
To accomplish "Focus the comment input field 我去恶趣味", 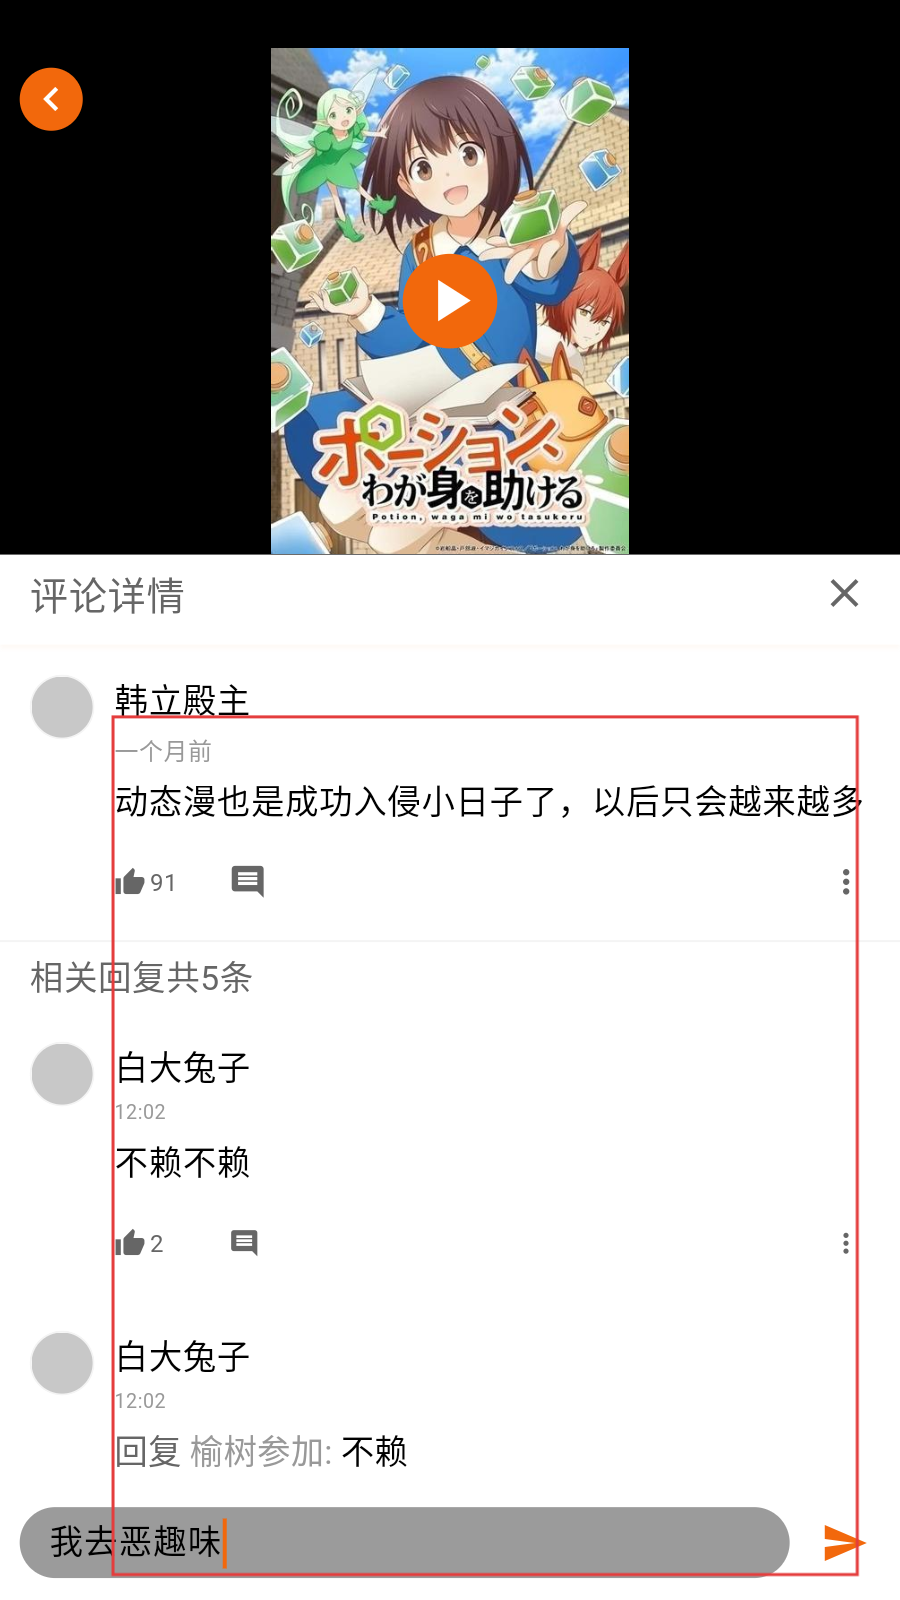I will 404,1542.
